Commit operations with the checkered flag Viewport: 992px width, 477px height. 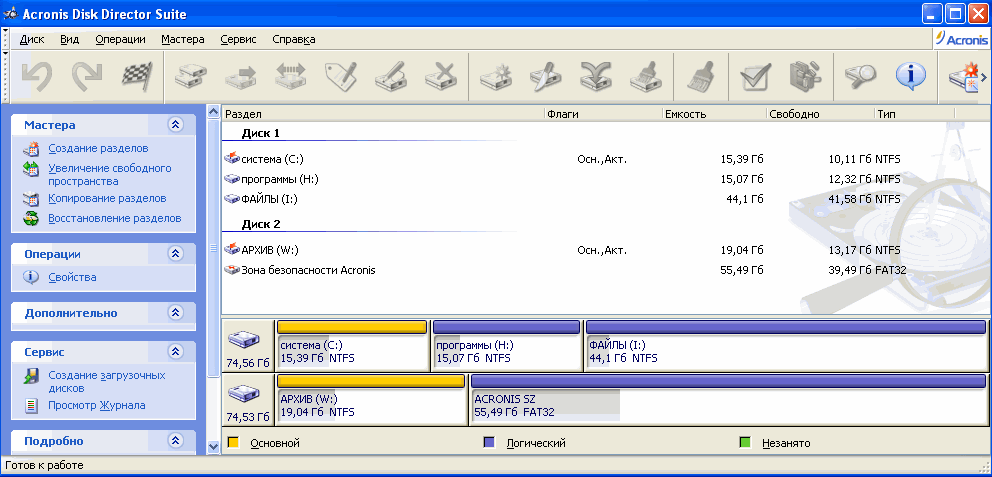point(137,77)
